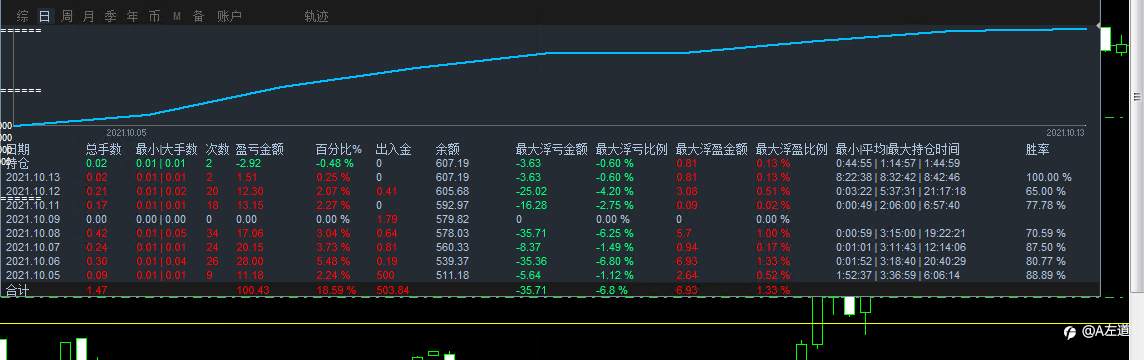This screenshot has width=1144, height=360.
Task: Open the 账户 account tab
Action: click(x=229, y=16)
